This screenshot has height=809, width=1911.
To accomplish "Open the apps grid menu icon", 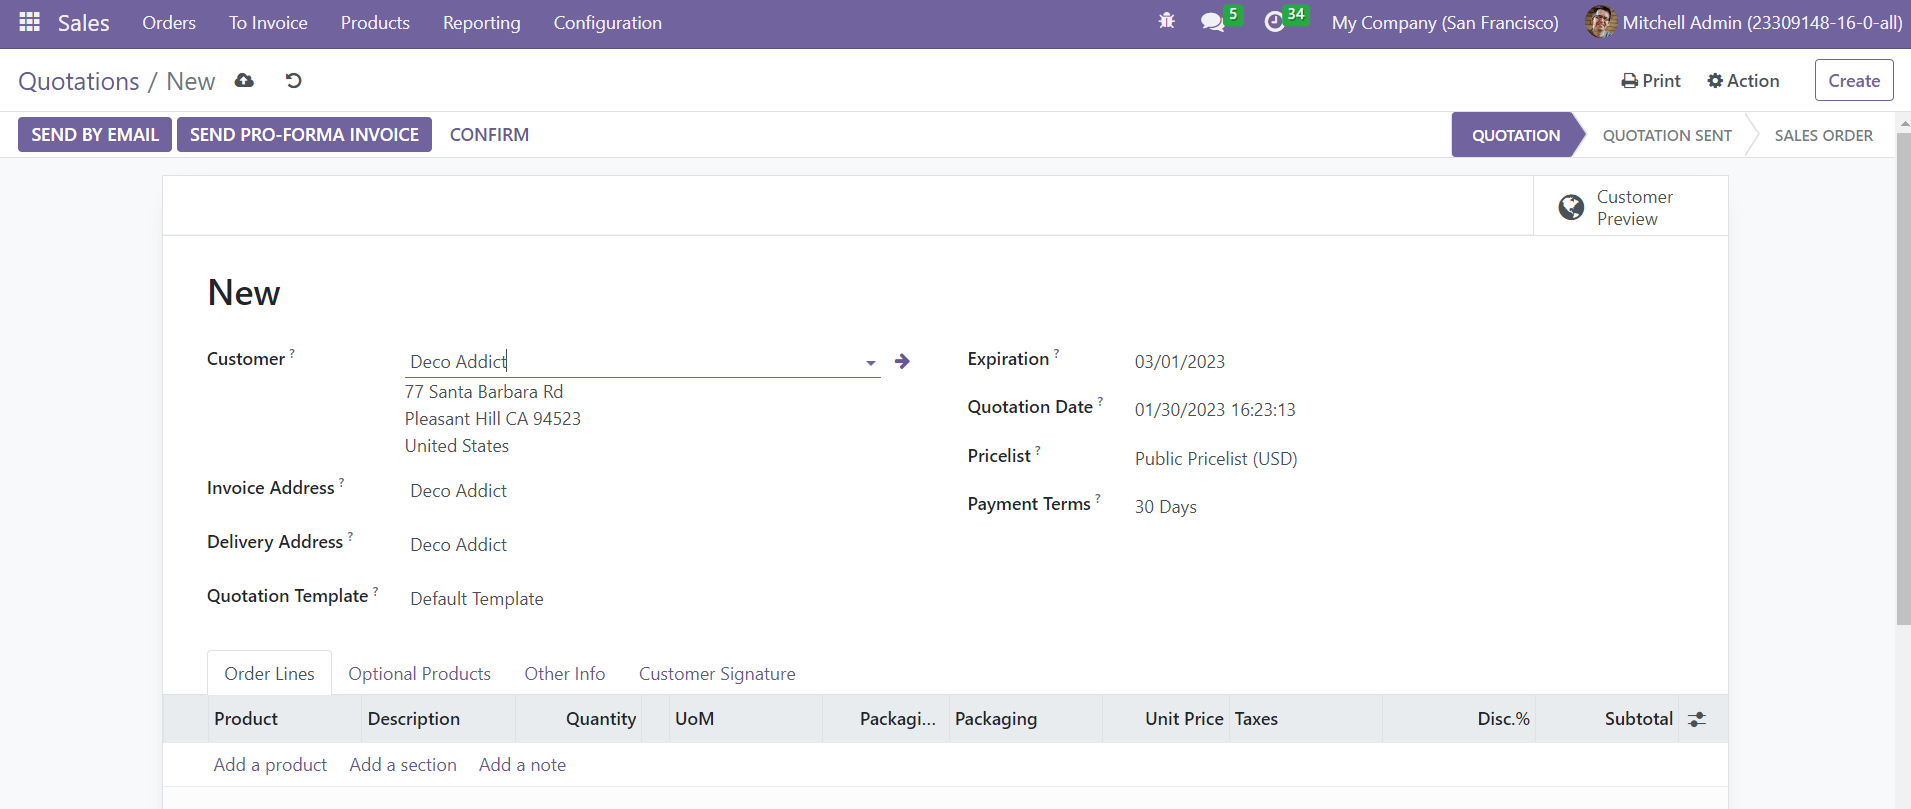I will (30, 22).
